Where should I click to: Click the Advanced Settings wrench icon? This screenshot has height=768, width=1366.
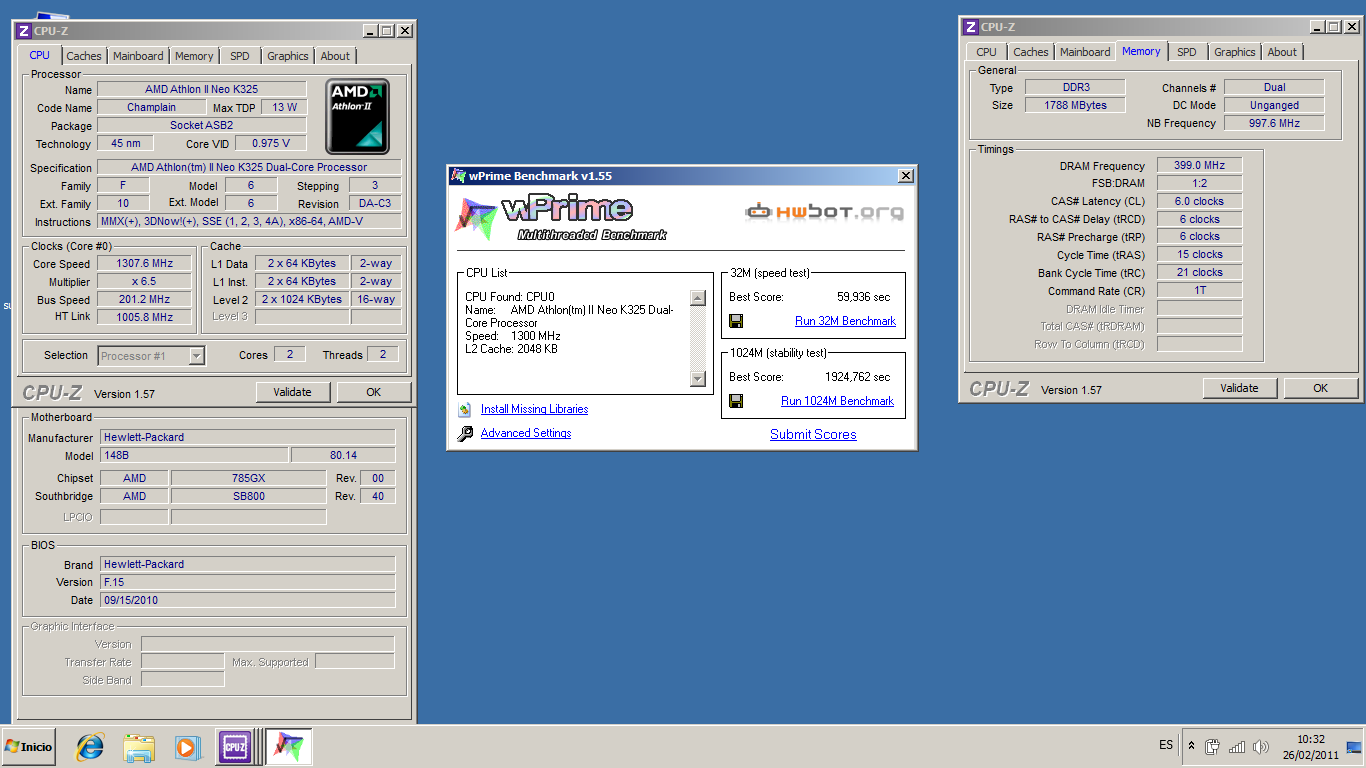[x=465, y=433]
